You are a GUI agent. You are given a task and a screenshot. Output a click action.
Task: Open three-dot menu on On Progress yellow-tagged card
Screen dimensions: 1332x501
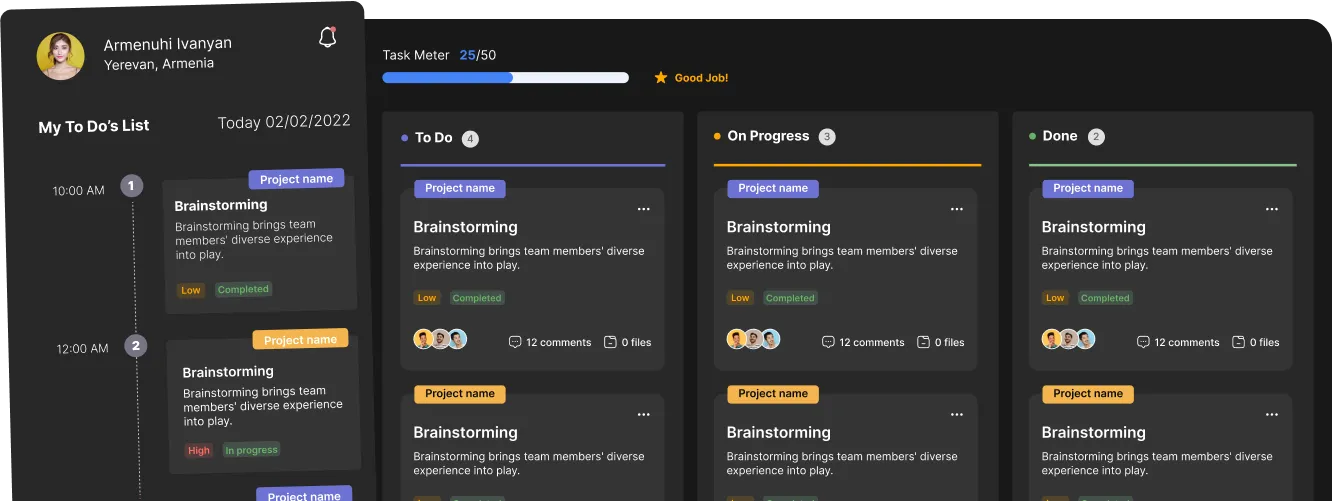957,414
